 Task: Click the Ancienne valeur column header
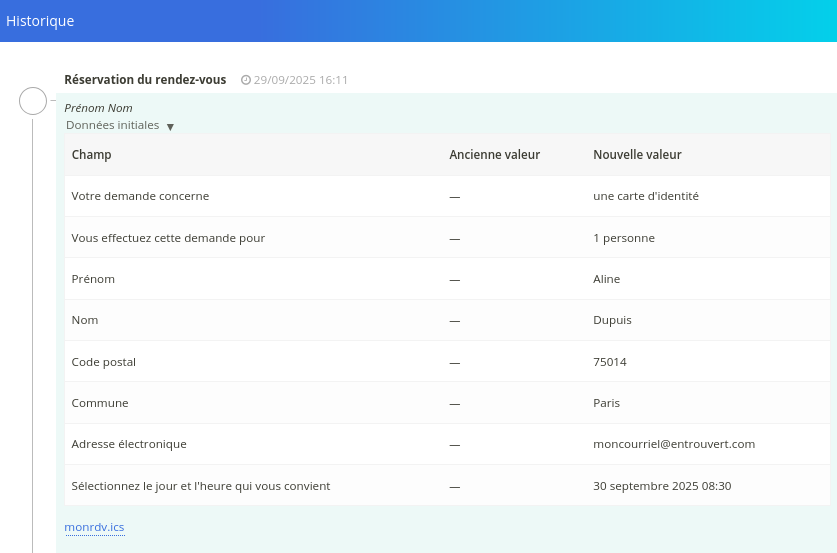click(494, 155)
